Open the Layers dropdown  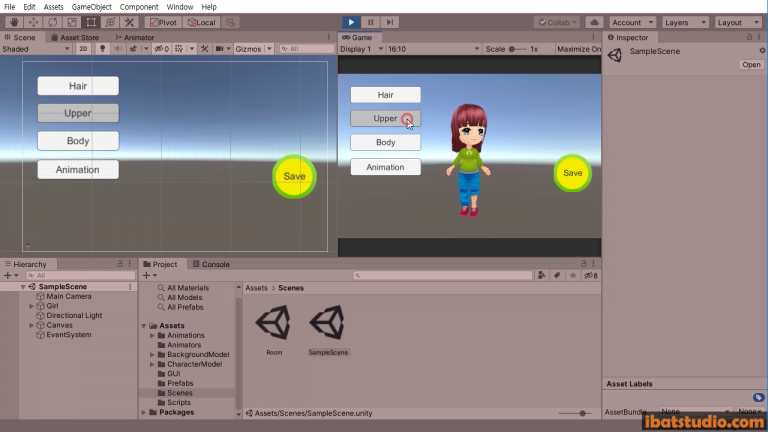pos(683,22)
